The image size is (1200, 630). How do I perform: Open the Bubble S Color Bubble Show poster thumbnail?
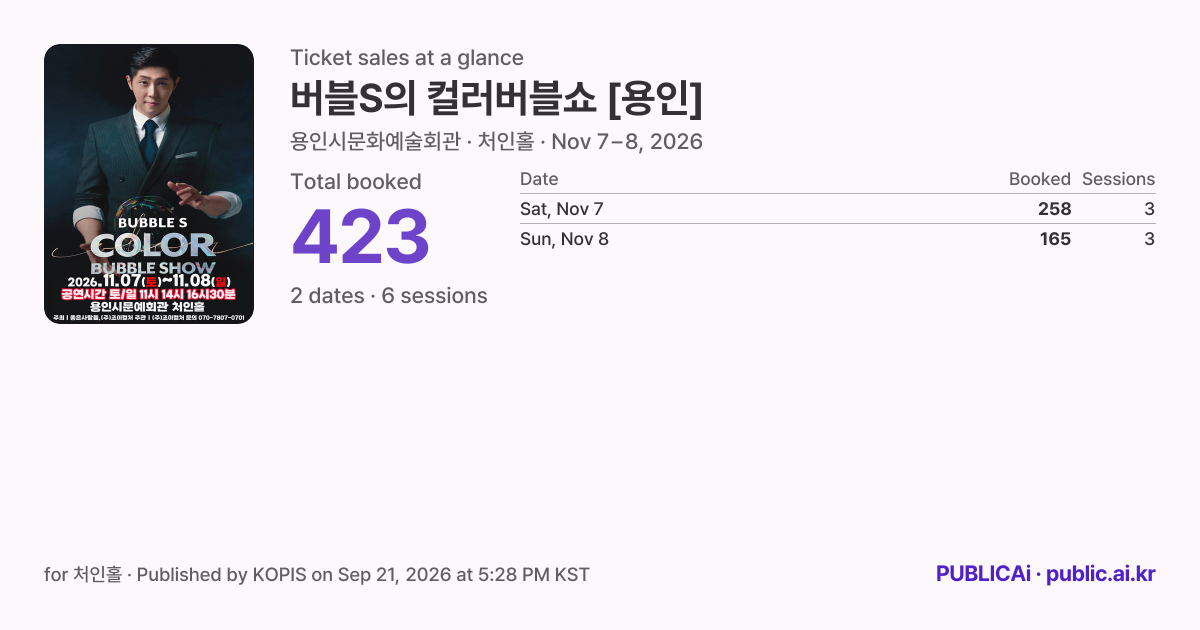tap(149, 184)
